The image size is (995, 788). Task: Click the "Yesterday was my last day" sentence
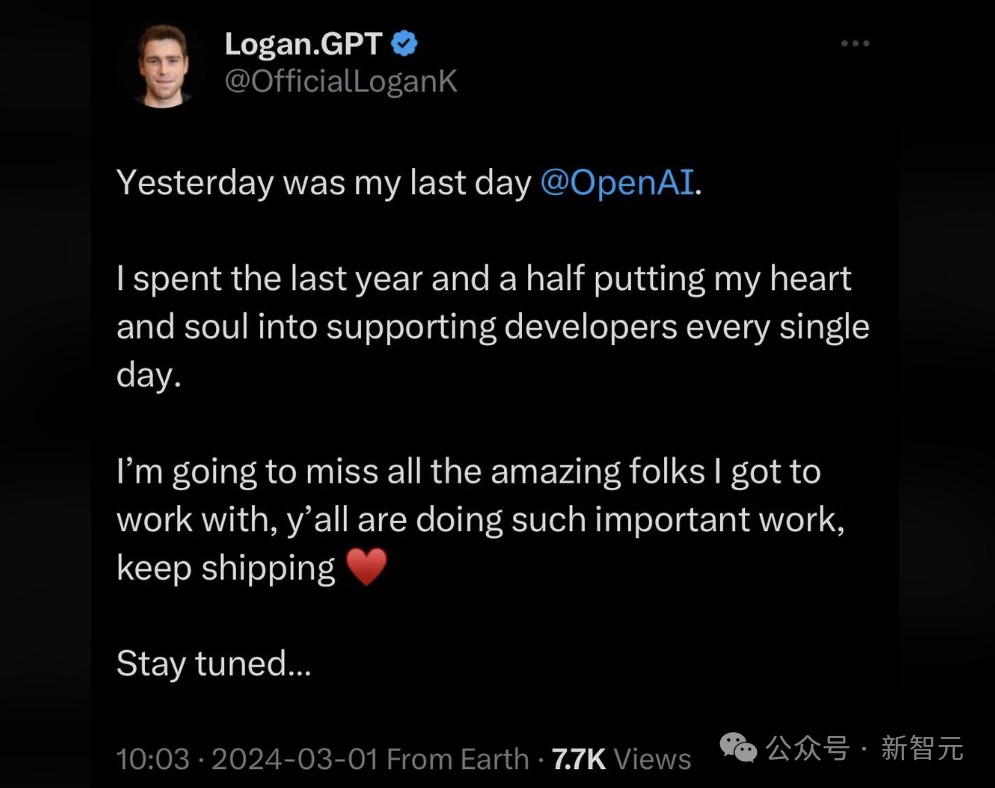click(323, 183)
